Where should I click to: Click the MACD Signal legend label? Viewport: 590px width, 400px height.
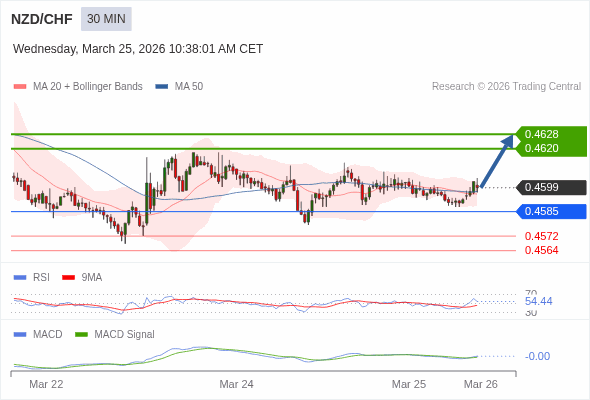(x=125, y=335)
